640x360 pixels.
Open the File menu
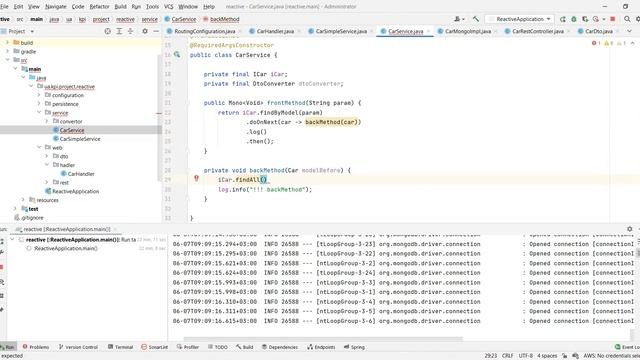[4, 7]
